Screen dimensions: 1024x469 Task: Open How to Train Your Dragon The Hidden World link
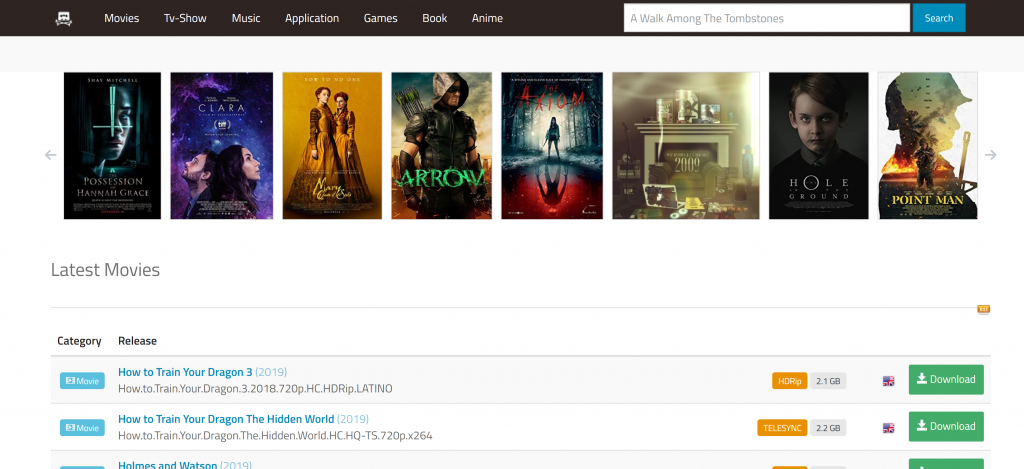pyautogui.click(x=226, y=419)
